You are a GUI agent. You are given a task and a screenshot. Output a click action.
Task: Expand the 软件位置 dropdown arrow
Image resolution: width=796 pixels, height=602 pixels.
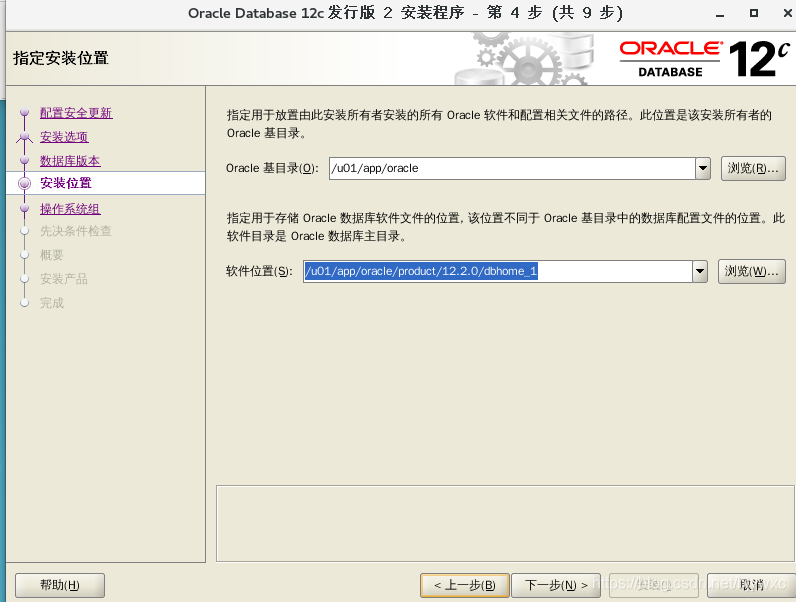pyautogui.click(x=700, y=271)
